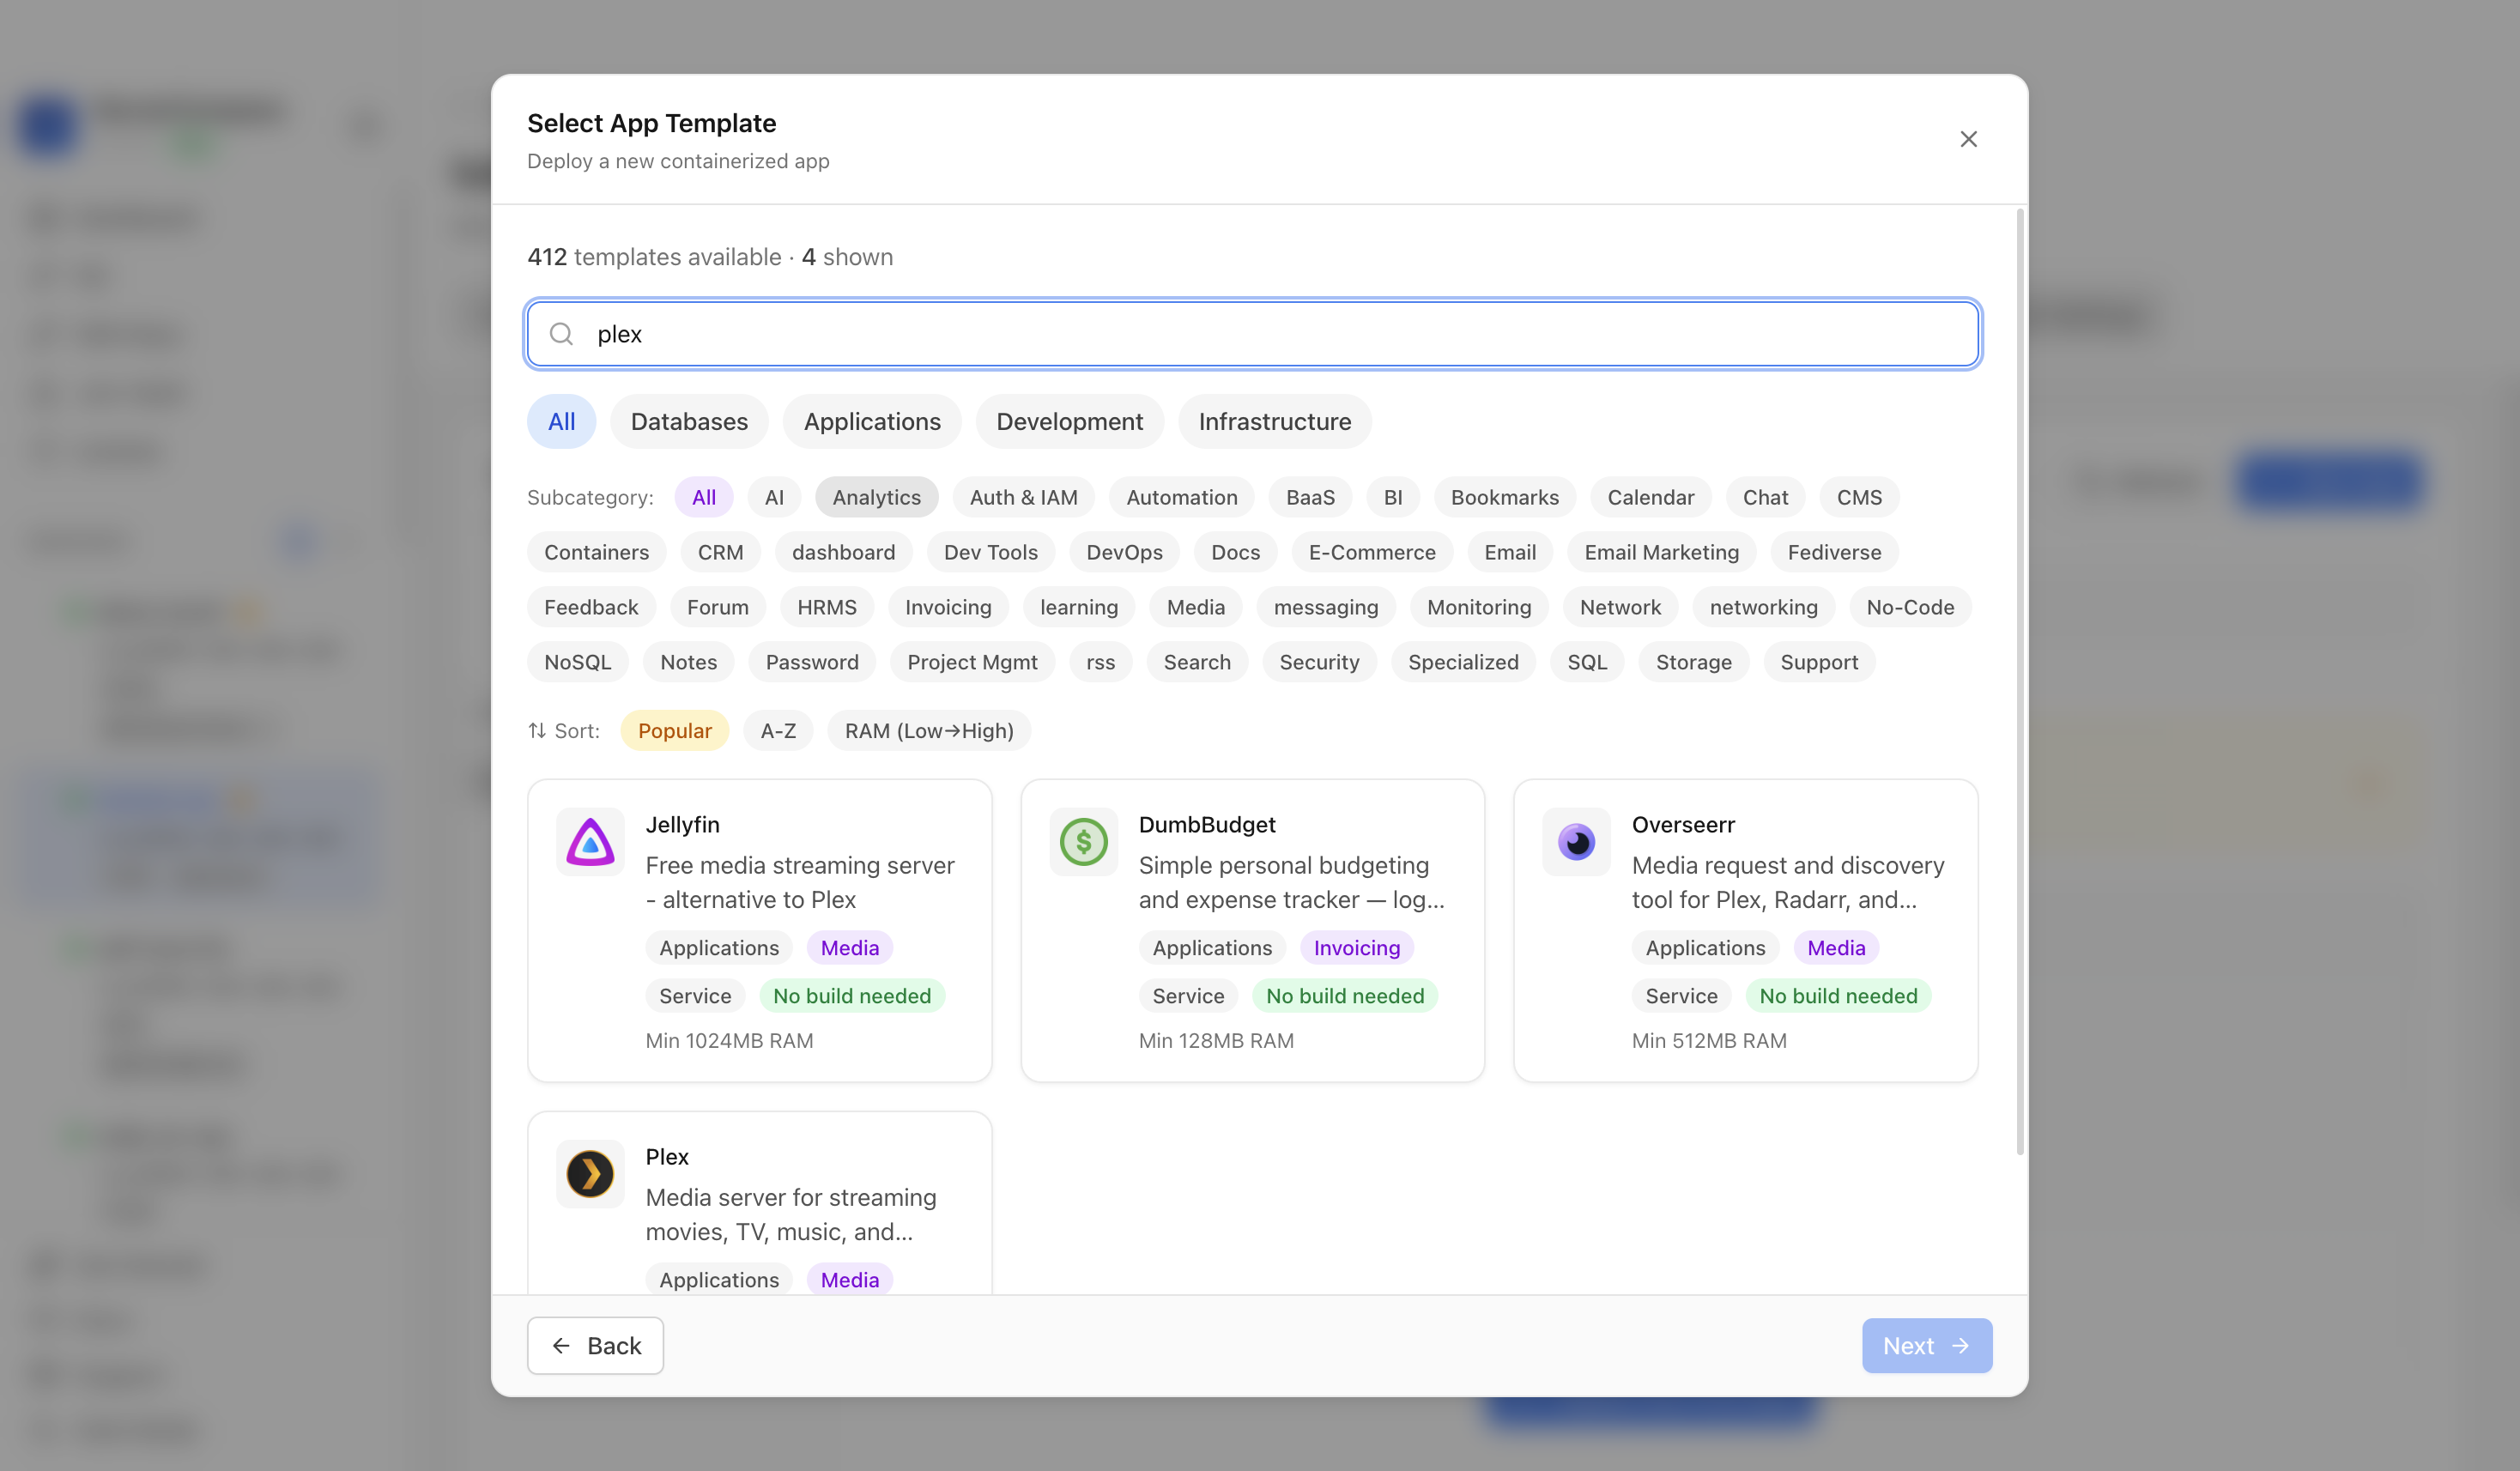
Task: Filter by Dev Tools subcategory
Action: tap(990, 552)
